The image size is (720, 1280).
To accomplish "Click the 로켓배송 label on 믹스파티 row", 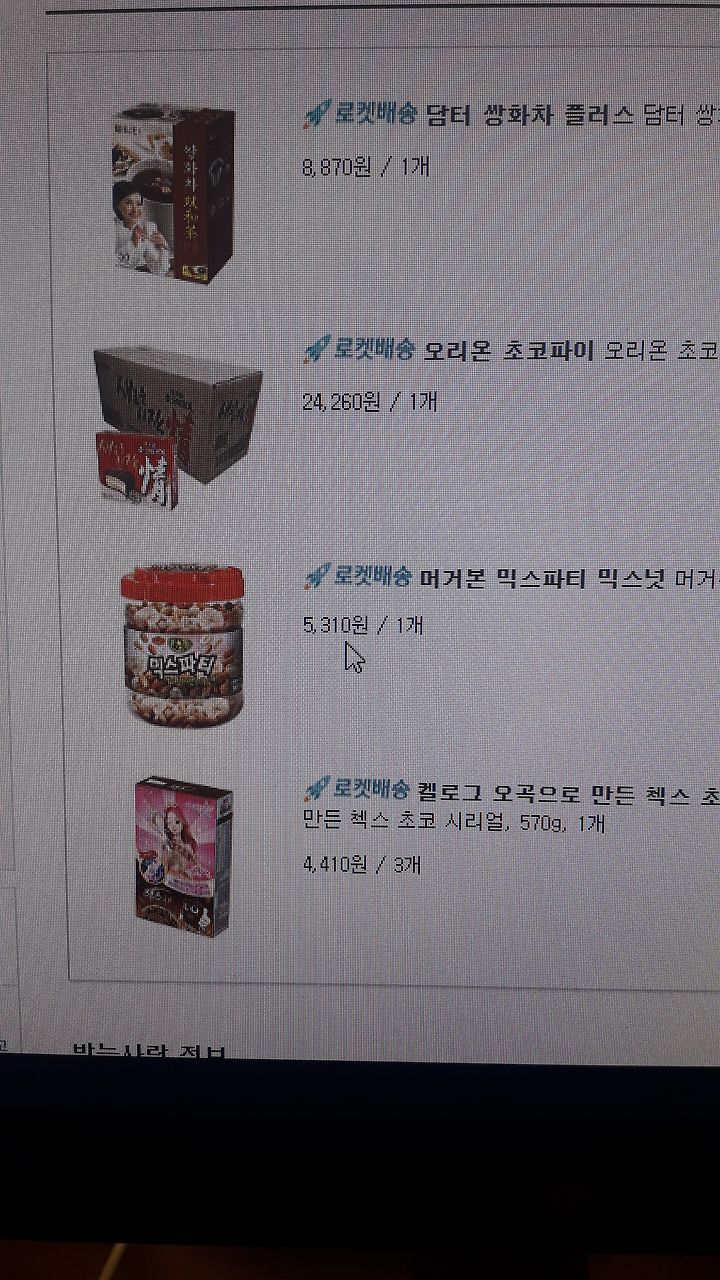I will pyautogui.click(x=372, y=574).
